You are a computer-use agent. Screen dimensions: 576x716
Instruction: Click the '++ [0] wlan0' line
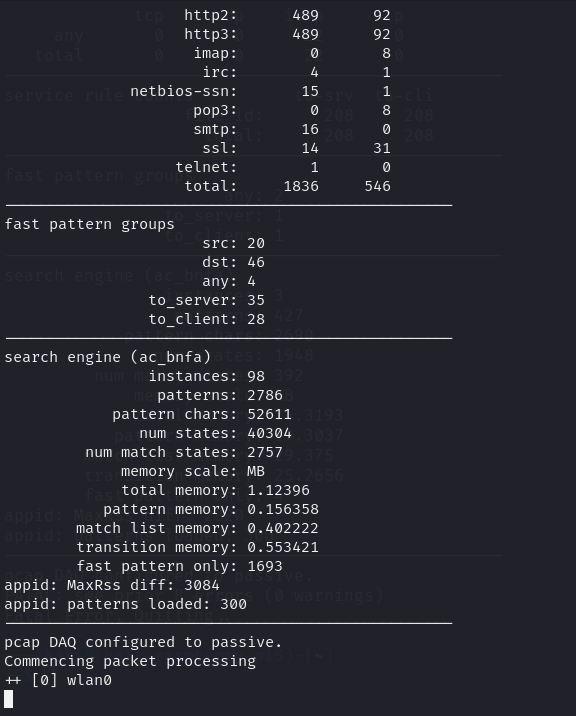pos(58,680)
